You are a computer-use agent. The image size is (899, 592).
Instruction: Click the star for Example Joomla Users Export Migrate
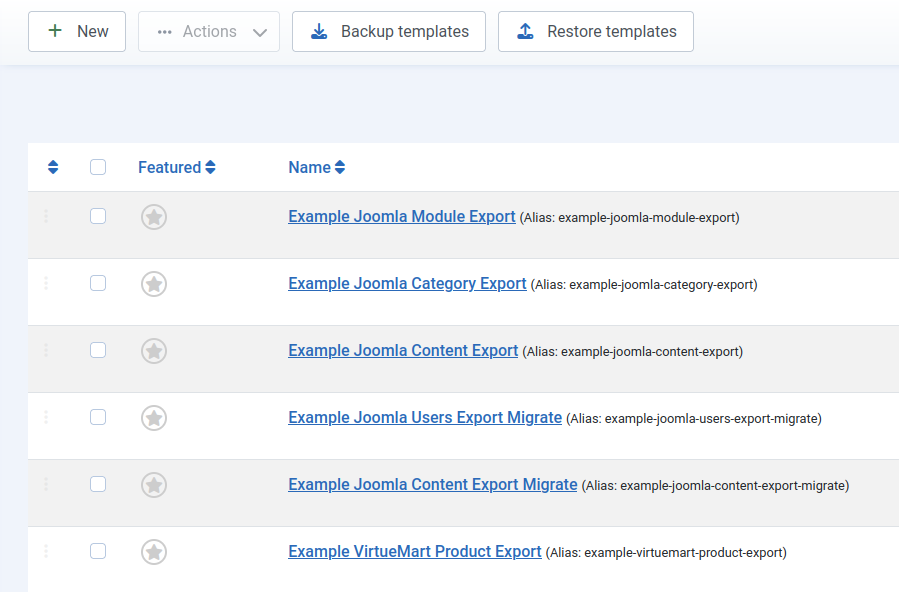tap(153, 417)
